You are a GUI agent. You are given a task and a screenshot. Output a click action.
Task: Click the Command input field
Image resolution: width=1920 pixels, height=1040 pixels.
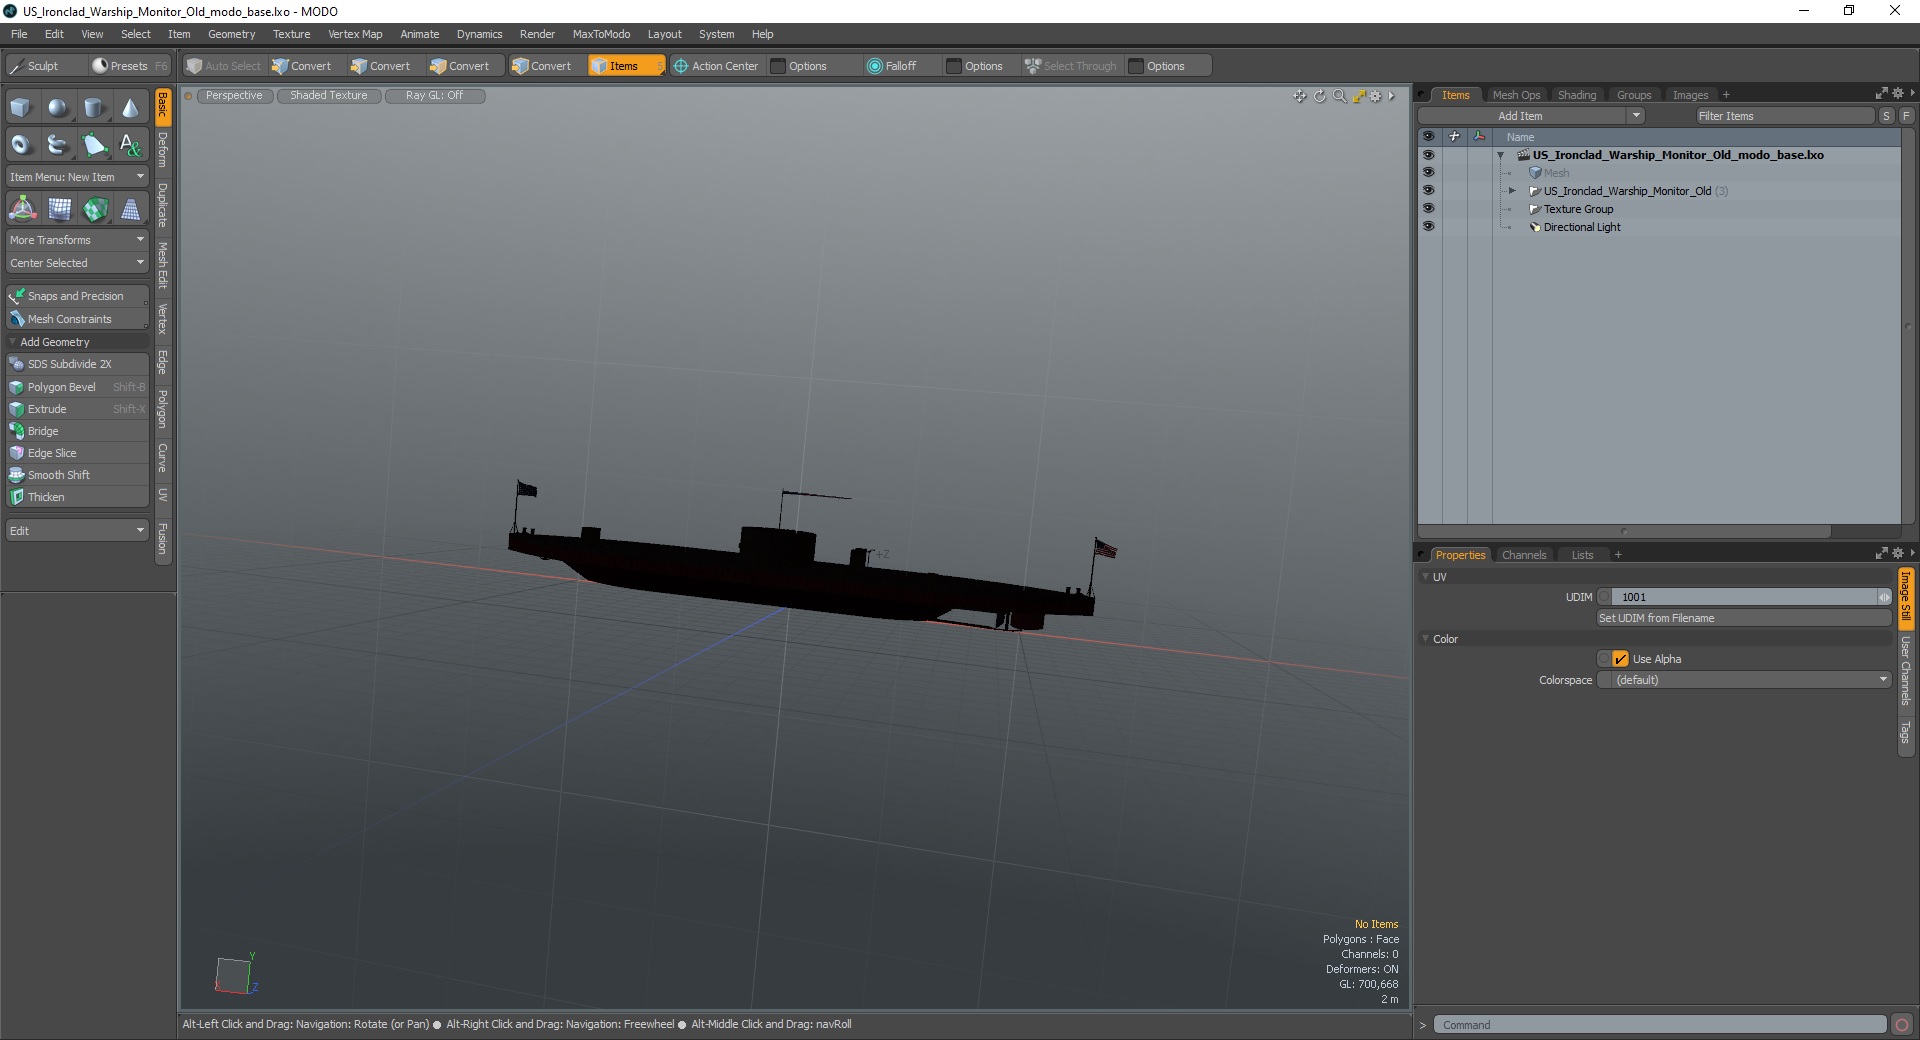1660,1025
